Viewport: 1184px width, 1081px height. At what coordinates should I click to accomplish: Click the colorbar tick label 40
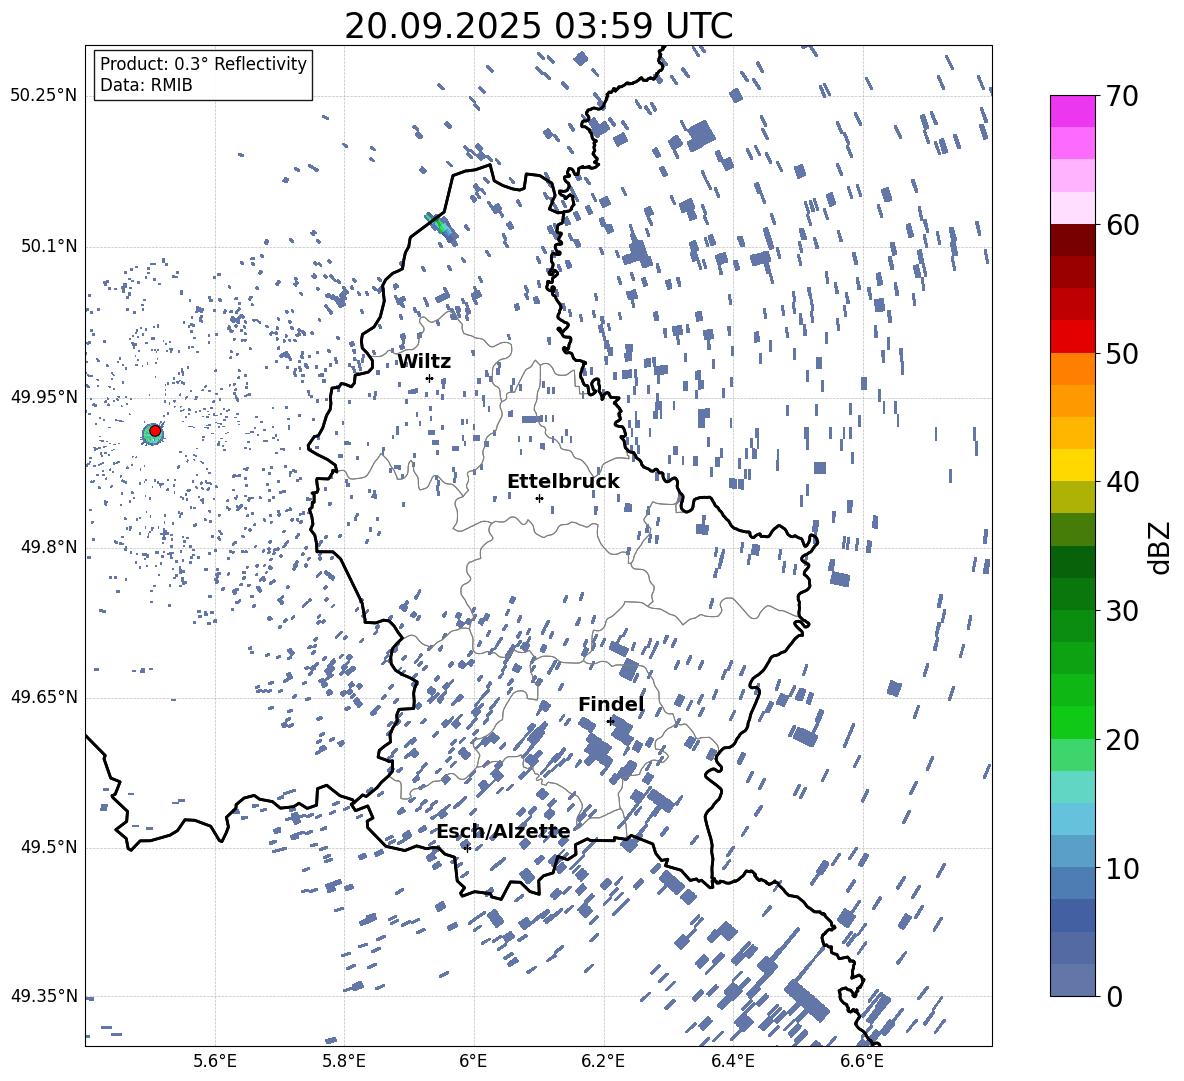(1122, 482)
